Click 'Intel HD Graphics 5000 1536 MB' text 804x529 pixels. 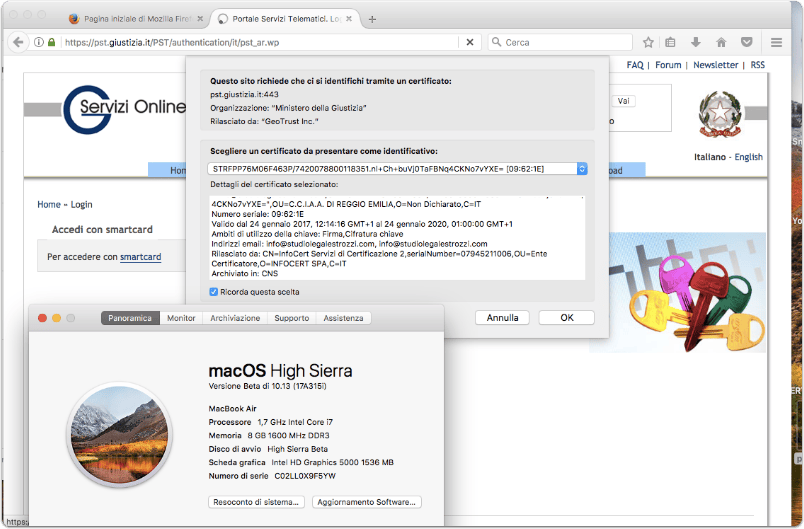point(332,462)
